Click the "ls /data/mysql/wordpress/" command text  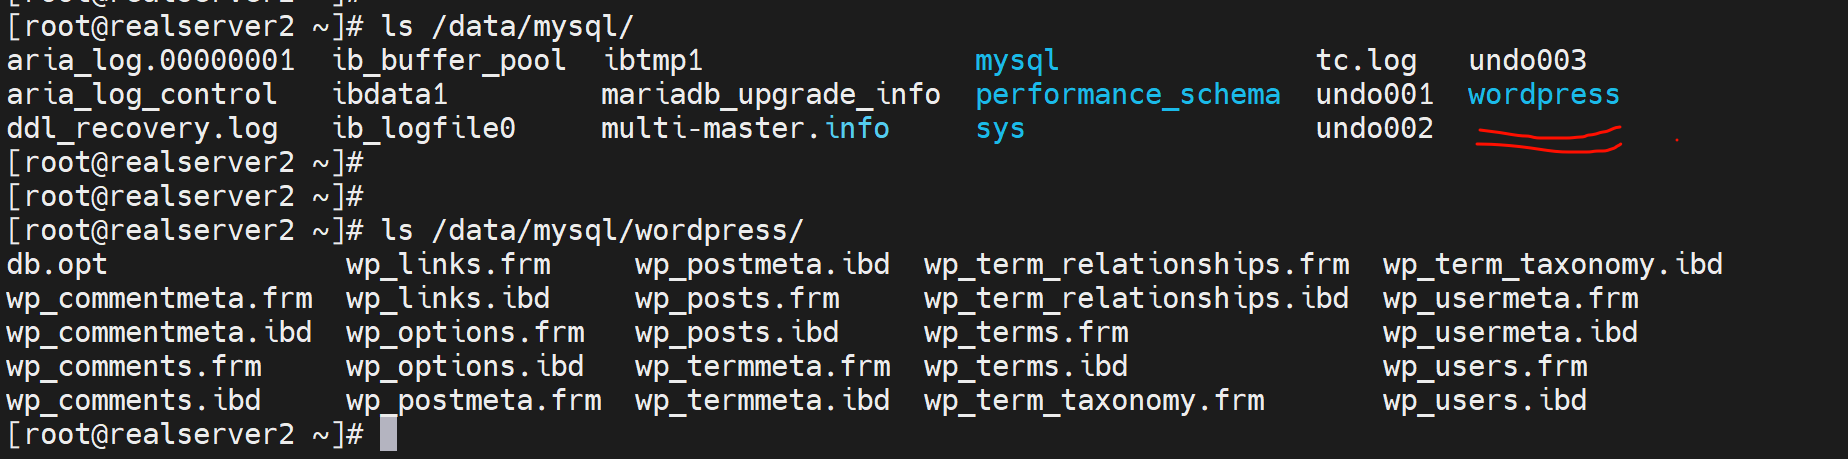(592, 231)
